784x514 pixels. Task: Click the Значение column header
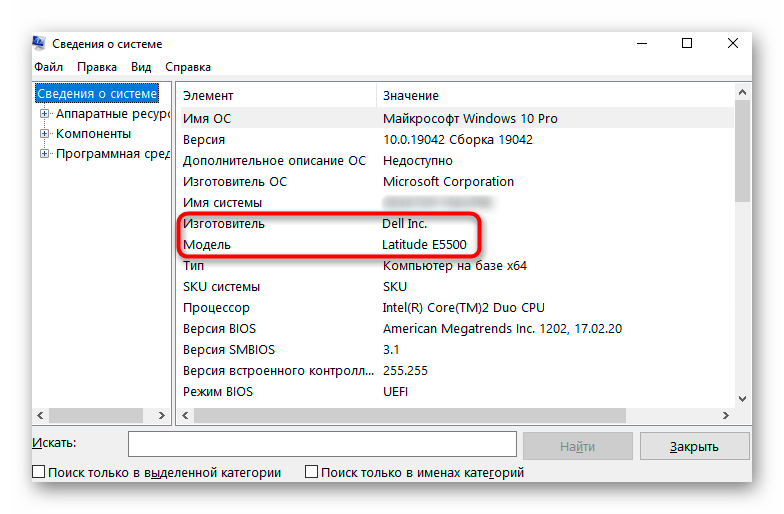coord(555,96)
